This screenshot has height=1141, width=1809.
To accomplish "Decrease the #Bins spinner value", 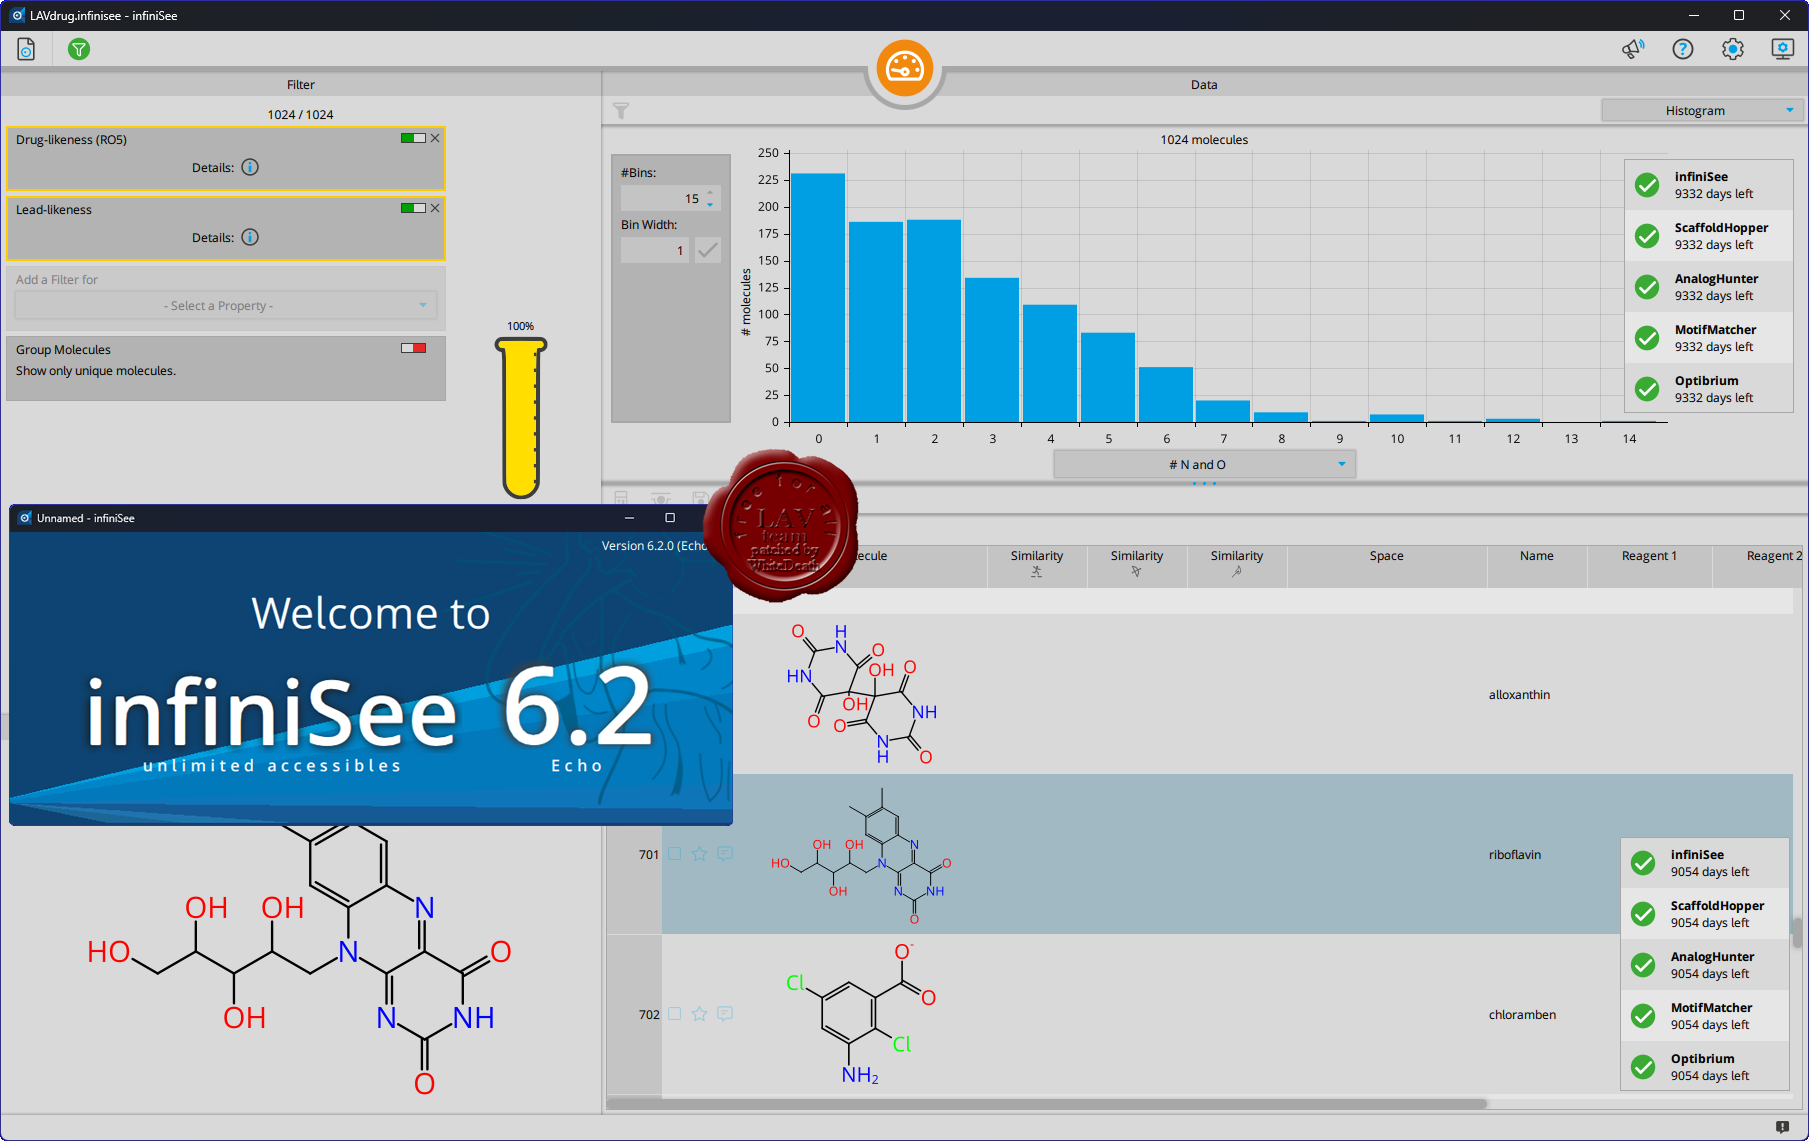I will coord(710,204).
